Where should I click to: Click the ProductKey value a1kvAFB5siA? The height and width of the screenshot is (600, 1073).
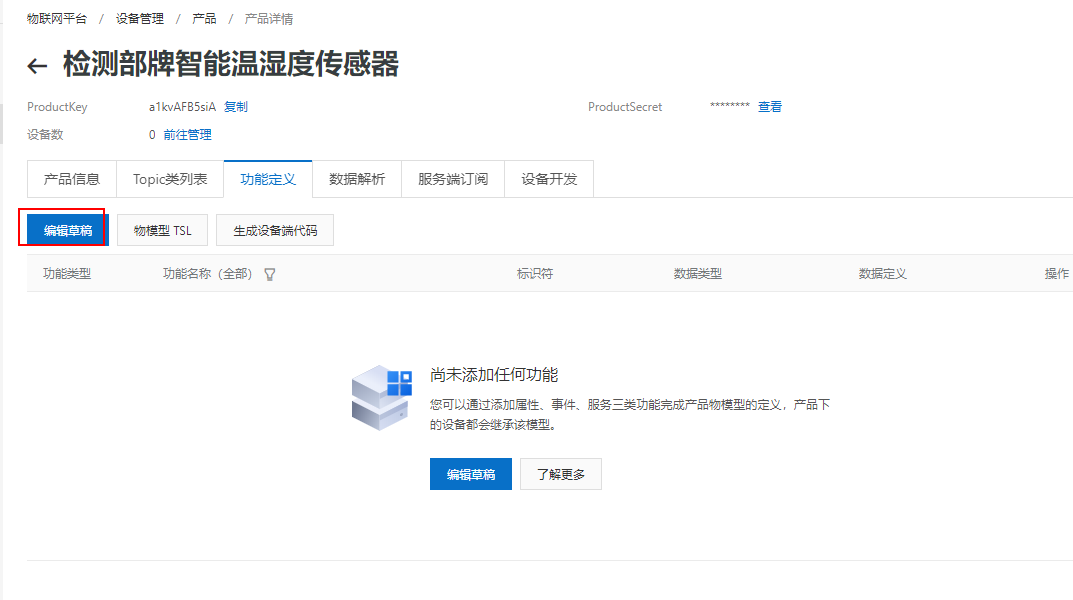182,107
